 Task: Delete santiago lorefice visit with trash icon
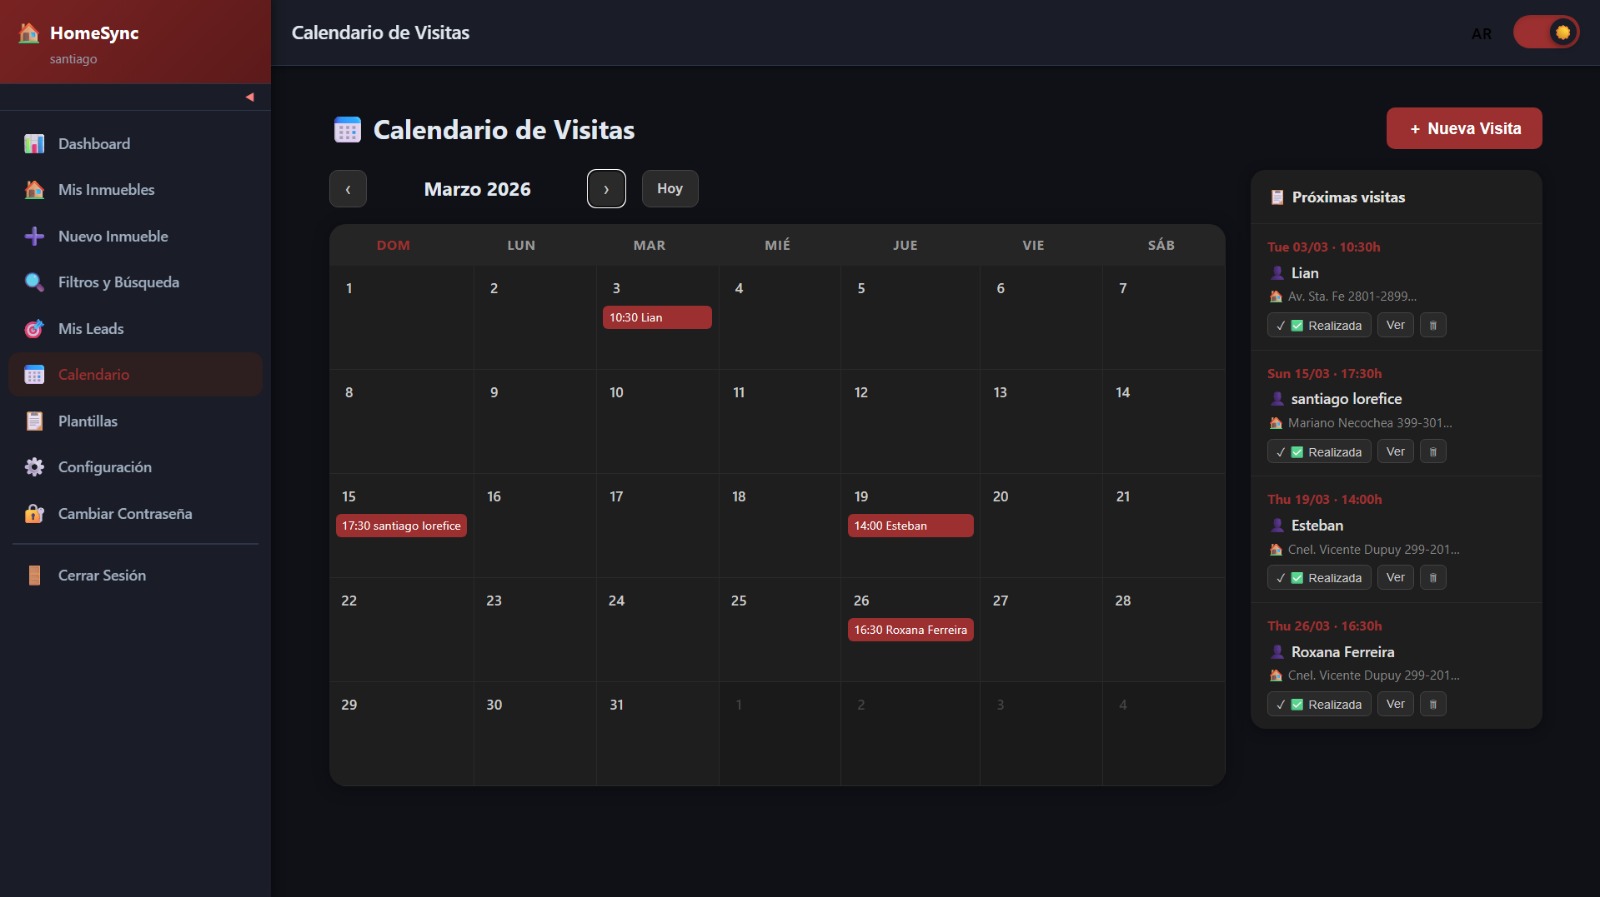coord(1433,452)
